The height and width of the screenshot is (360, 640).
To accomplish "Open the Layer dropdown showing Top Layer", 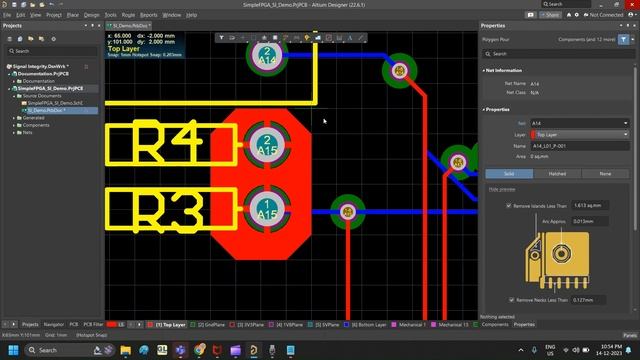I will (x=579, y=134).
